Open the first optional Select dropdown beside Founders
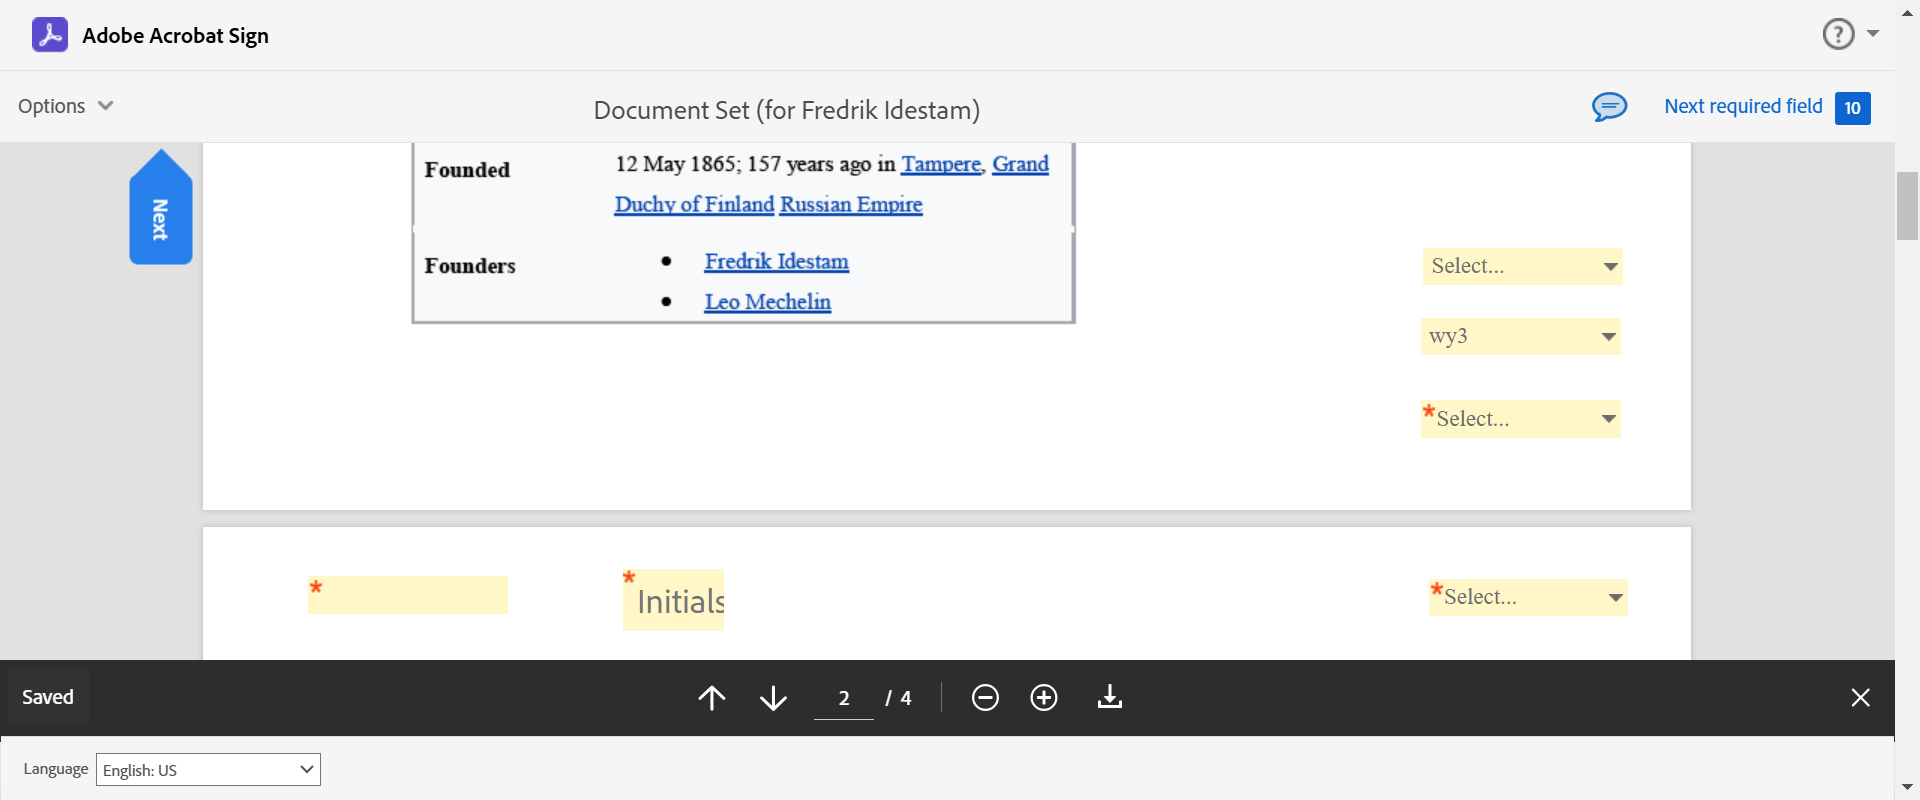Image resolution: width=1920 pixels, height=800 pixels. click(x=1522, y=266)
